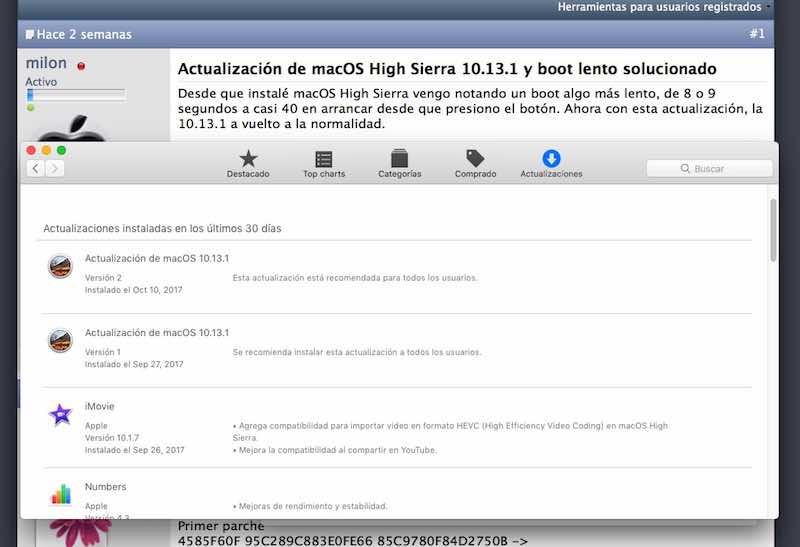This screenshot has height=547, width=800.
Task: Click the green fullscreen button of the App Store window
Action: [61, 150]
